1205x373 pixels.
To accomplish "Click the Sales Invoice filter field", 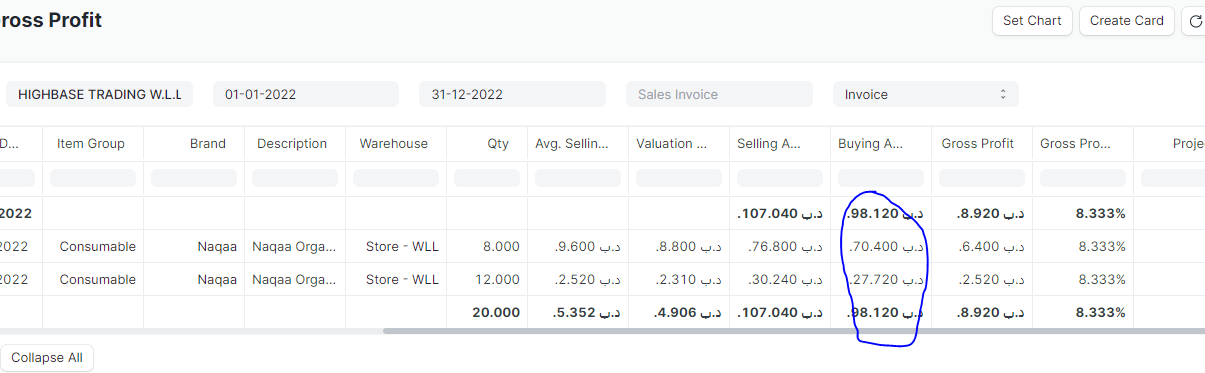I will click(x=719, y=94).
